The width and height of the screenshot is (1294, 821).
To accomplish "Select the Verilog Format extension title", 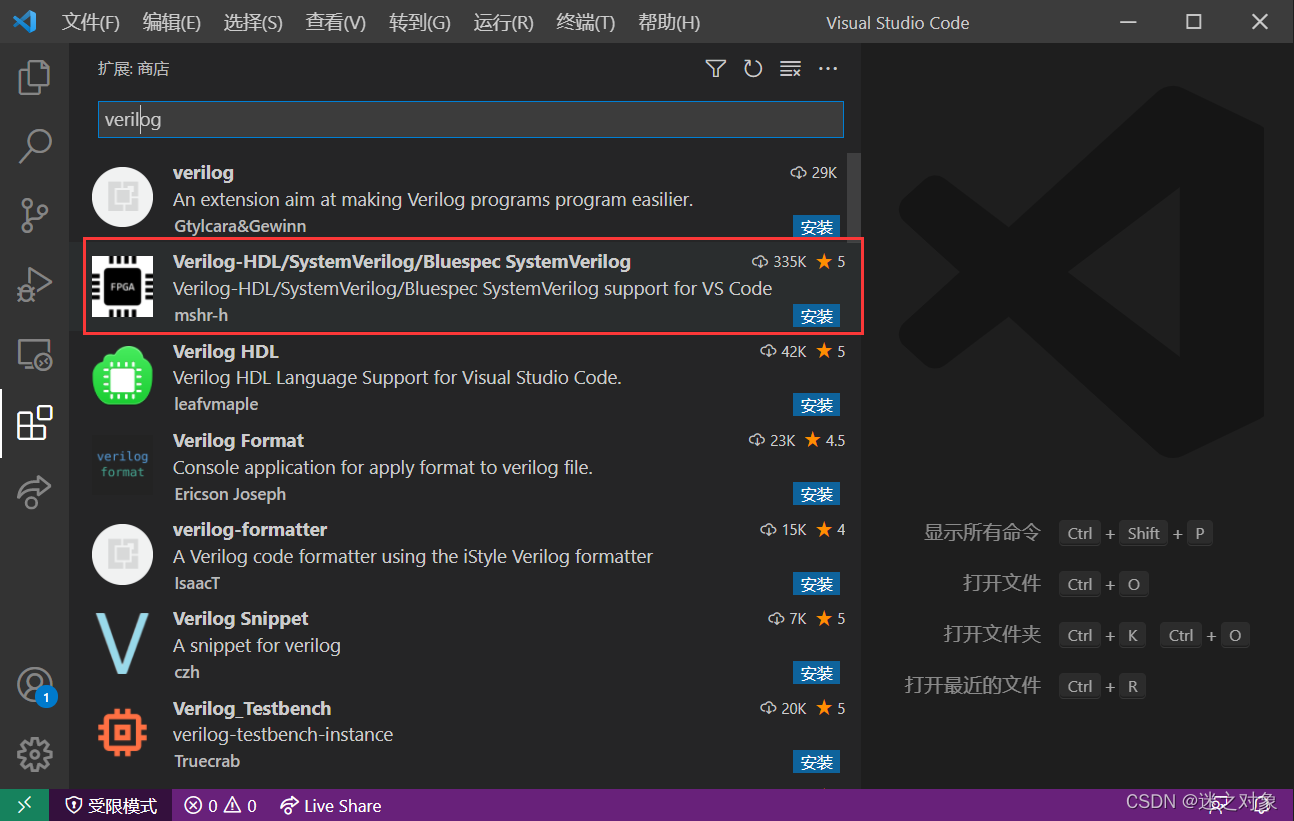I will coord(238,441).
